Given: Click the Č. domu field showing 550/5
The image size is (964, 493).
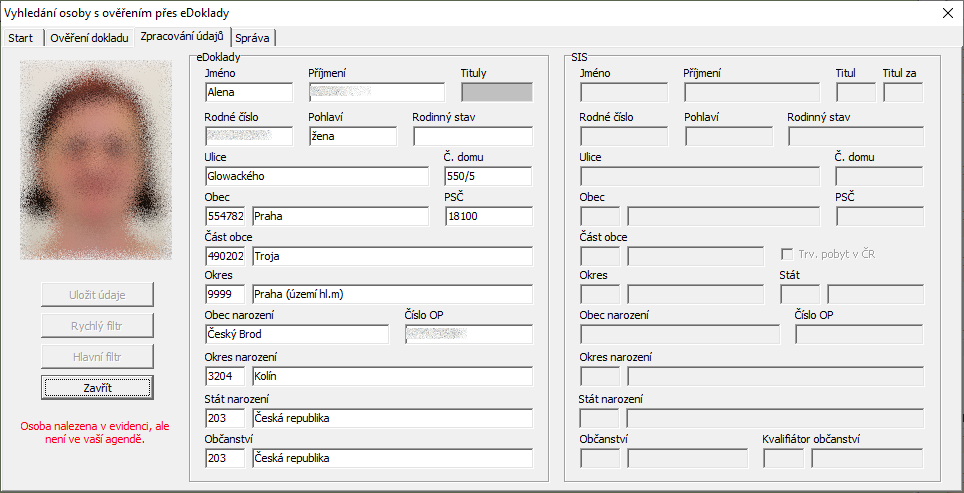Looking at the screenshot, I should (x=488, y=176).
